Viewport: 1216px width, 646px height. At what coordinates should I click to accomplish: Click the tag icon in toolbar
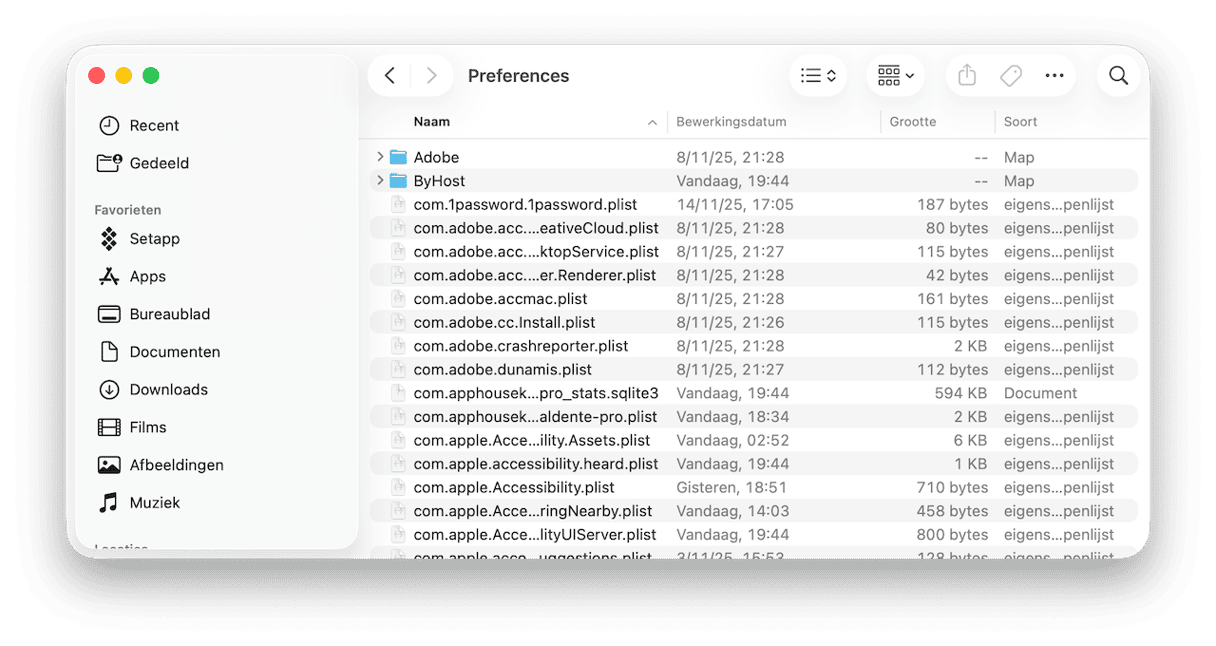tap(1010, 76)
